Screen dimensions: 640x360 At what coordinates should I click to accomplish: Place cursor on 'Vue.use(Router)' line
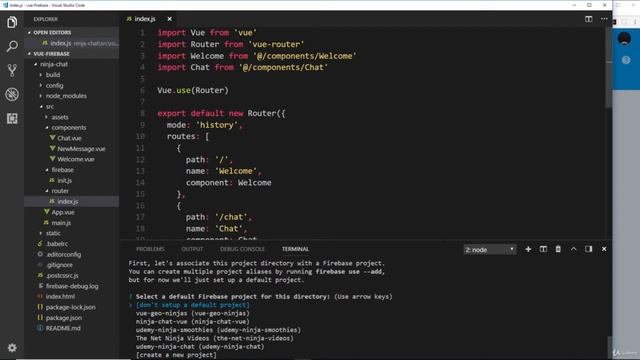[x=193, y=90]
